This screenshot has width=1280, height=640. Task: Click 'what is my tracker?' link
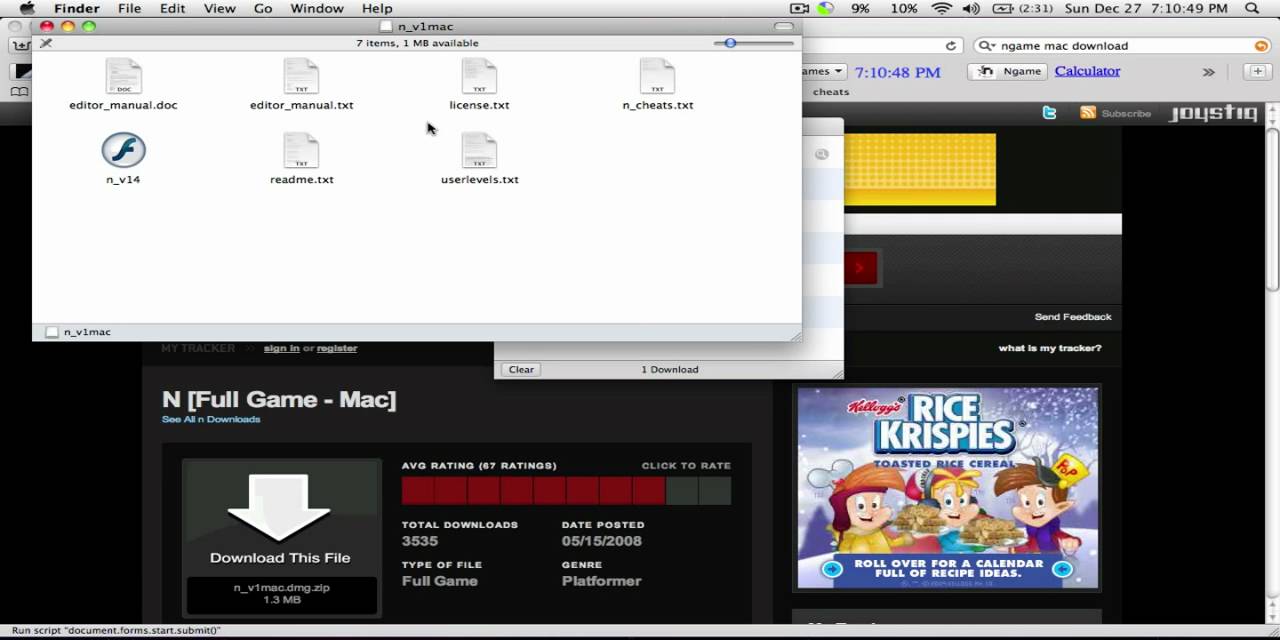pos(1050,348)
